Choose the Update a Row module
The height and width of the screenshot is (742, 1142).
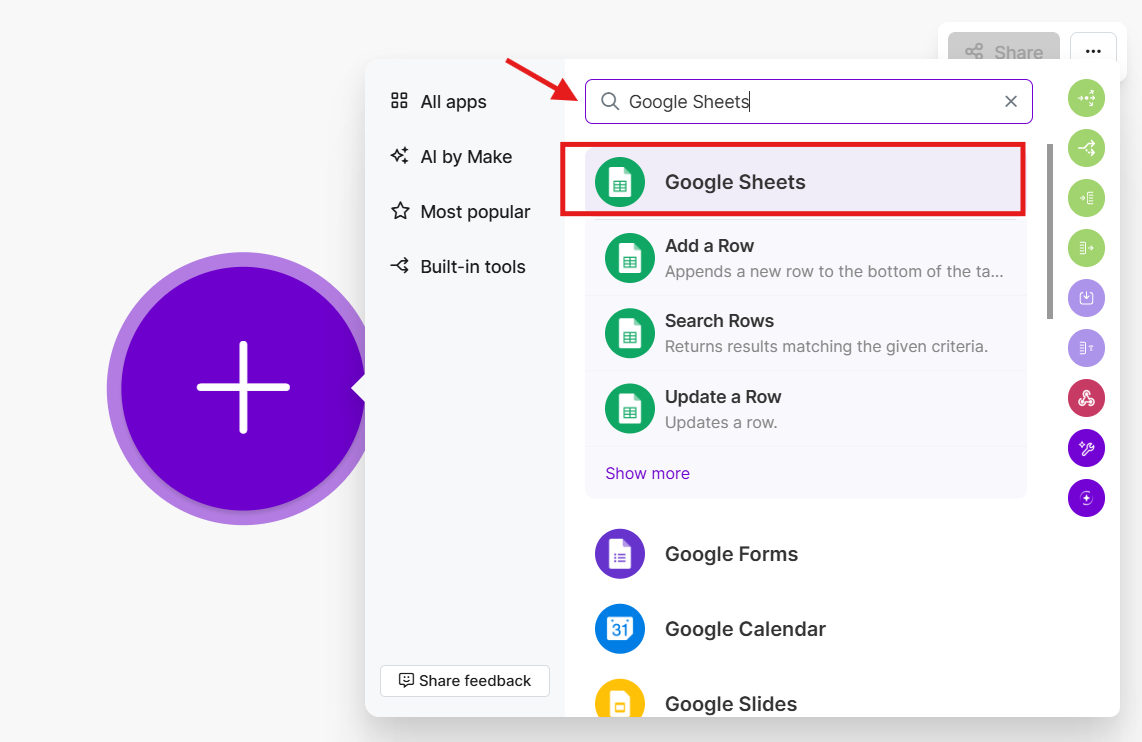pos(806,409)
